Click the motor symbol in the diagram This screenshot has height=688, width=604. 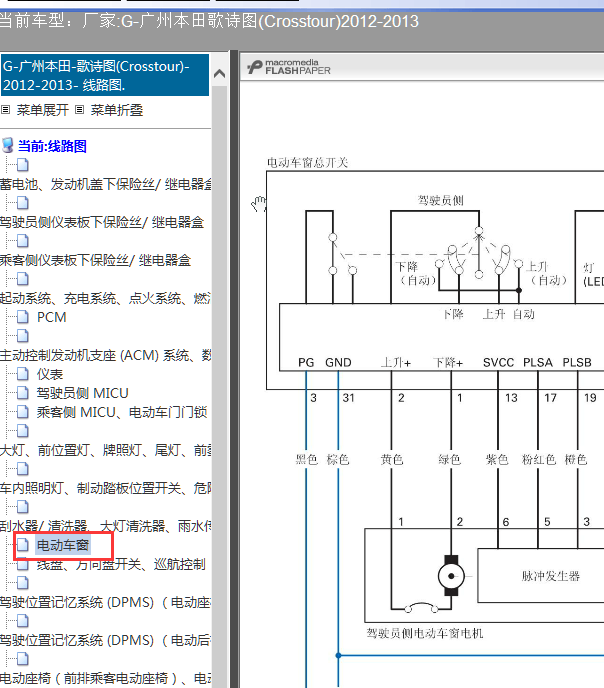[451, 576]
